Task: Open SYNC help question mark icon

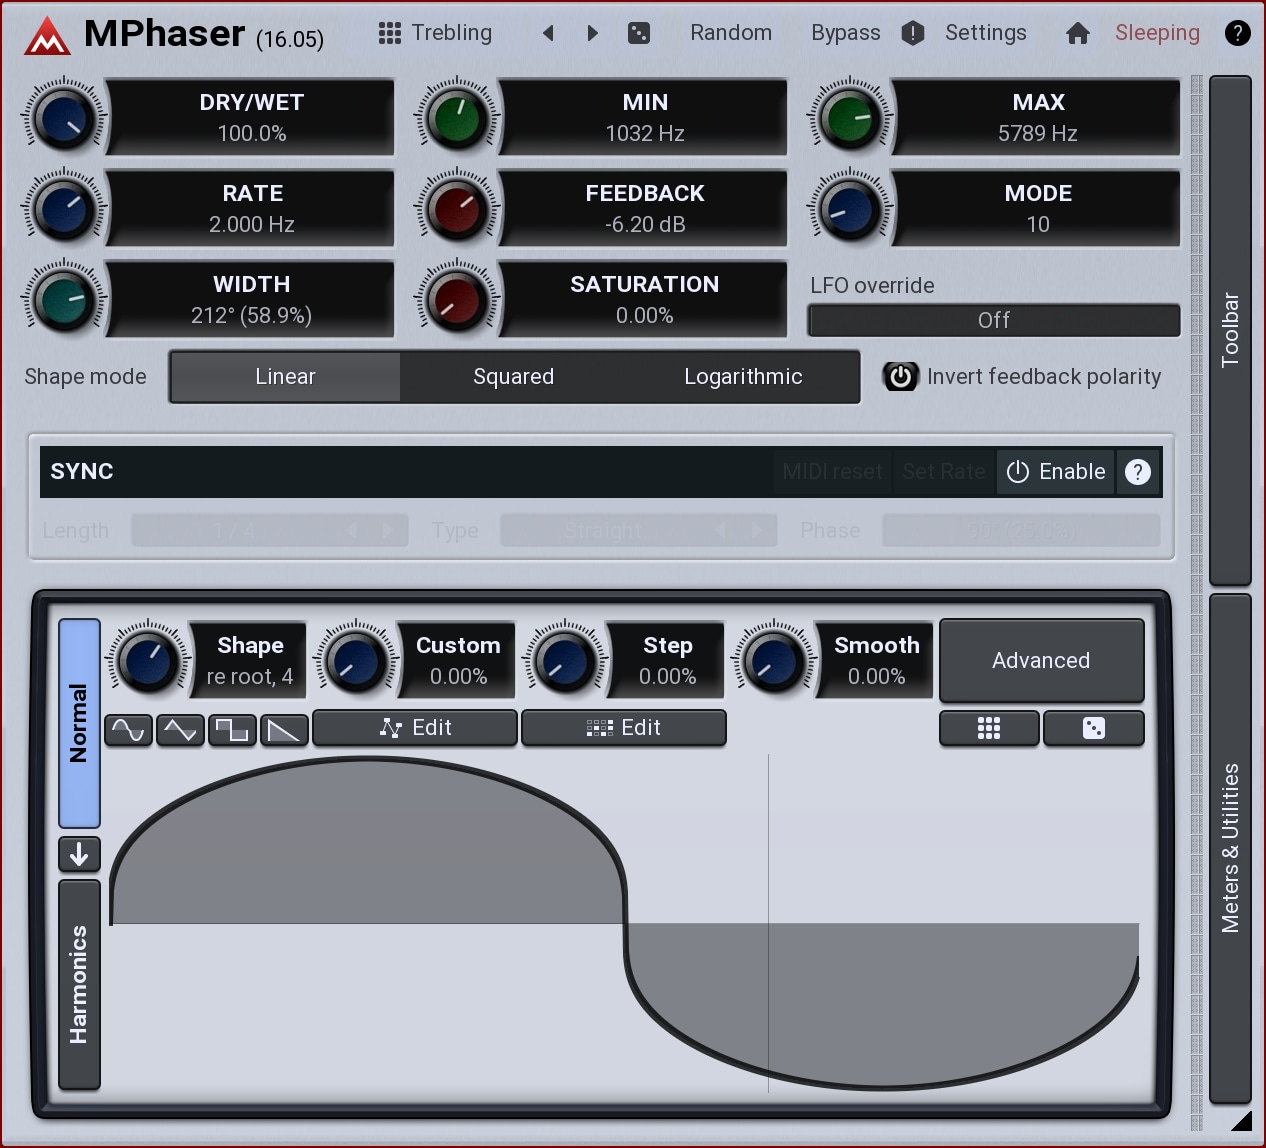Action: [1138, 472]
